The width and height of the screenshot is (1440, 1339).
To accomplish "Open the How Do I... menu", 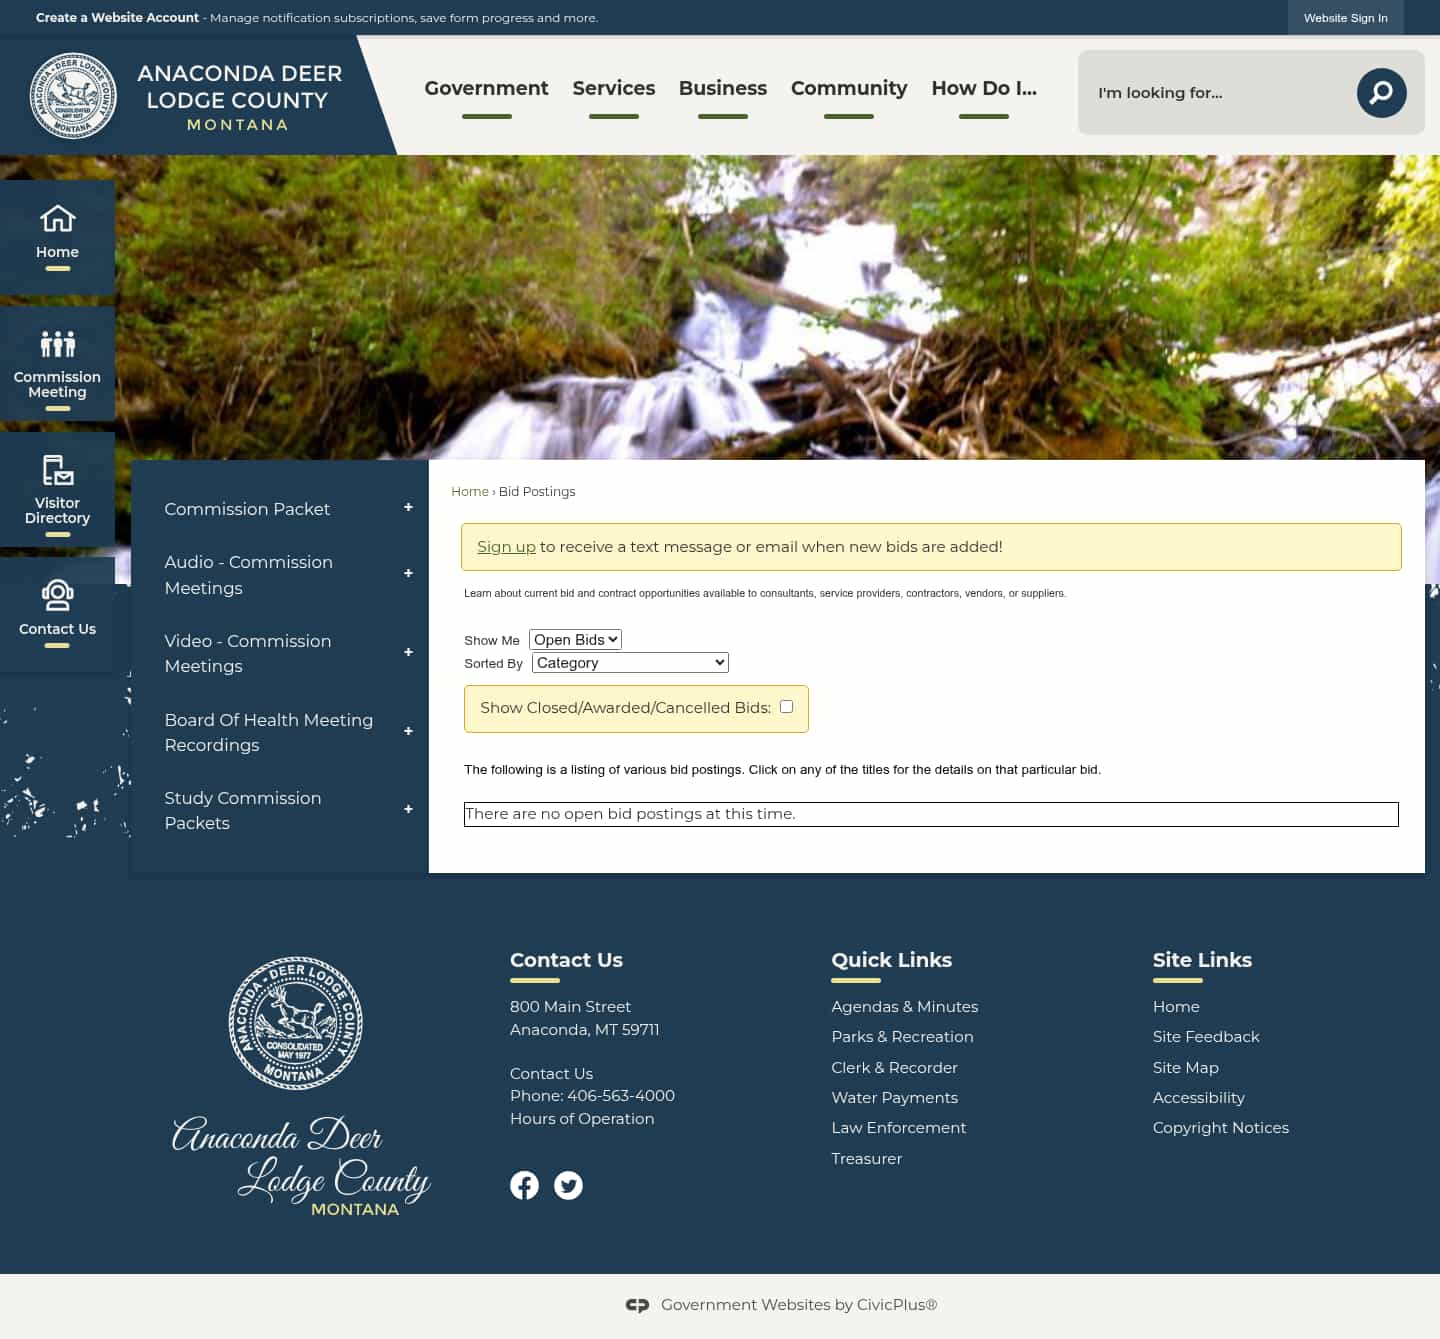I will pyautogui.click(x=984, y=88).
